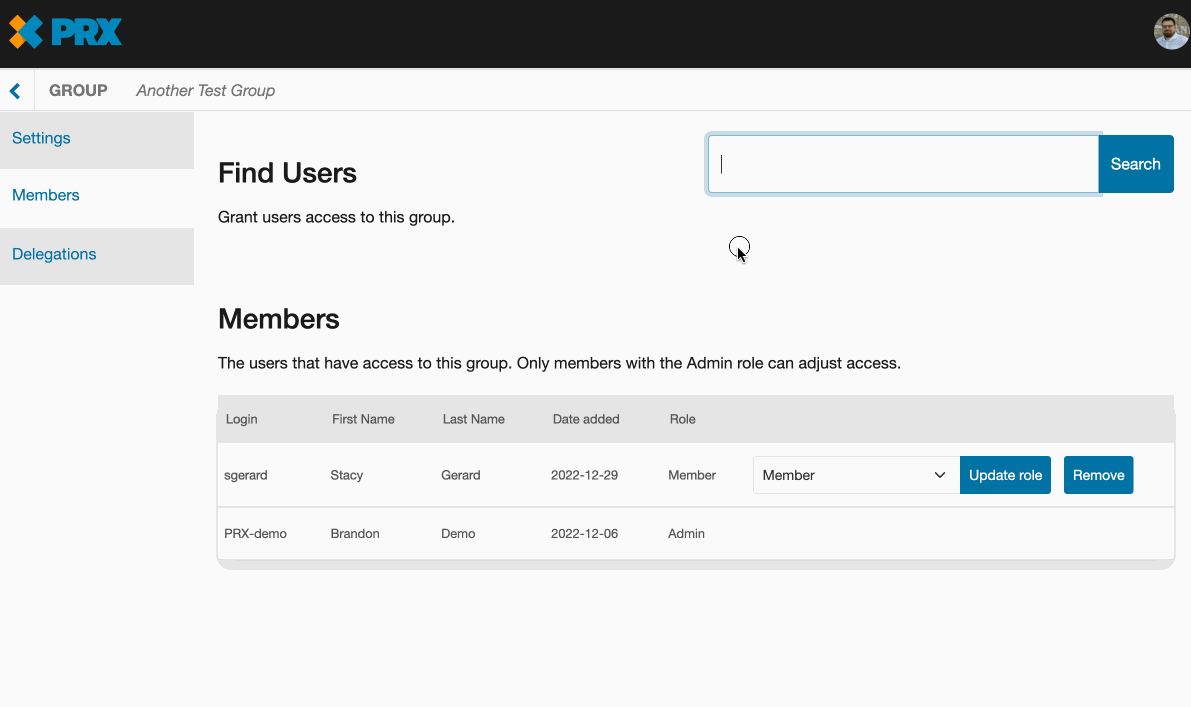Click the Login column header
This screenshot has width=1191, height=707.
coord(241,419)
